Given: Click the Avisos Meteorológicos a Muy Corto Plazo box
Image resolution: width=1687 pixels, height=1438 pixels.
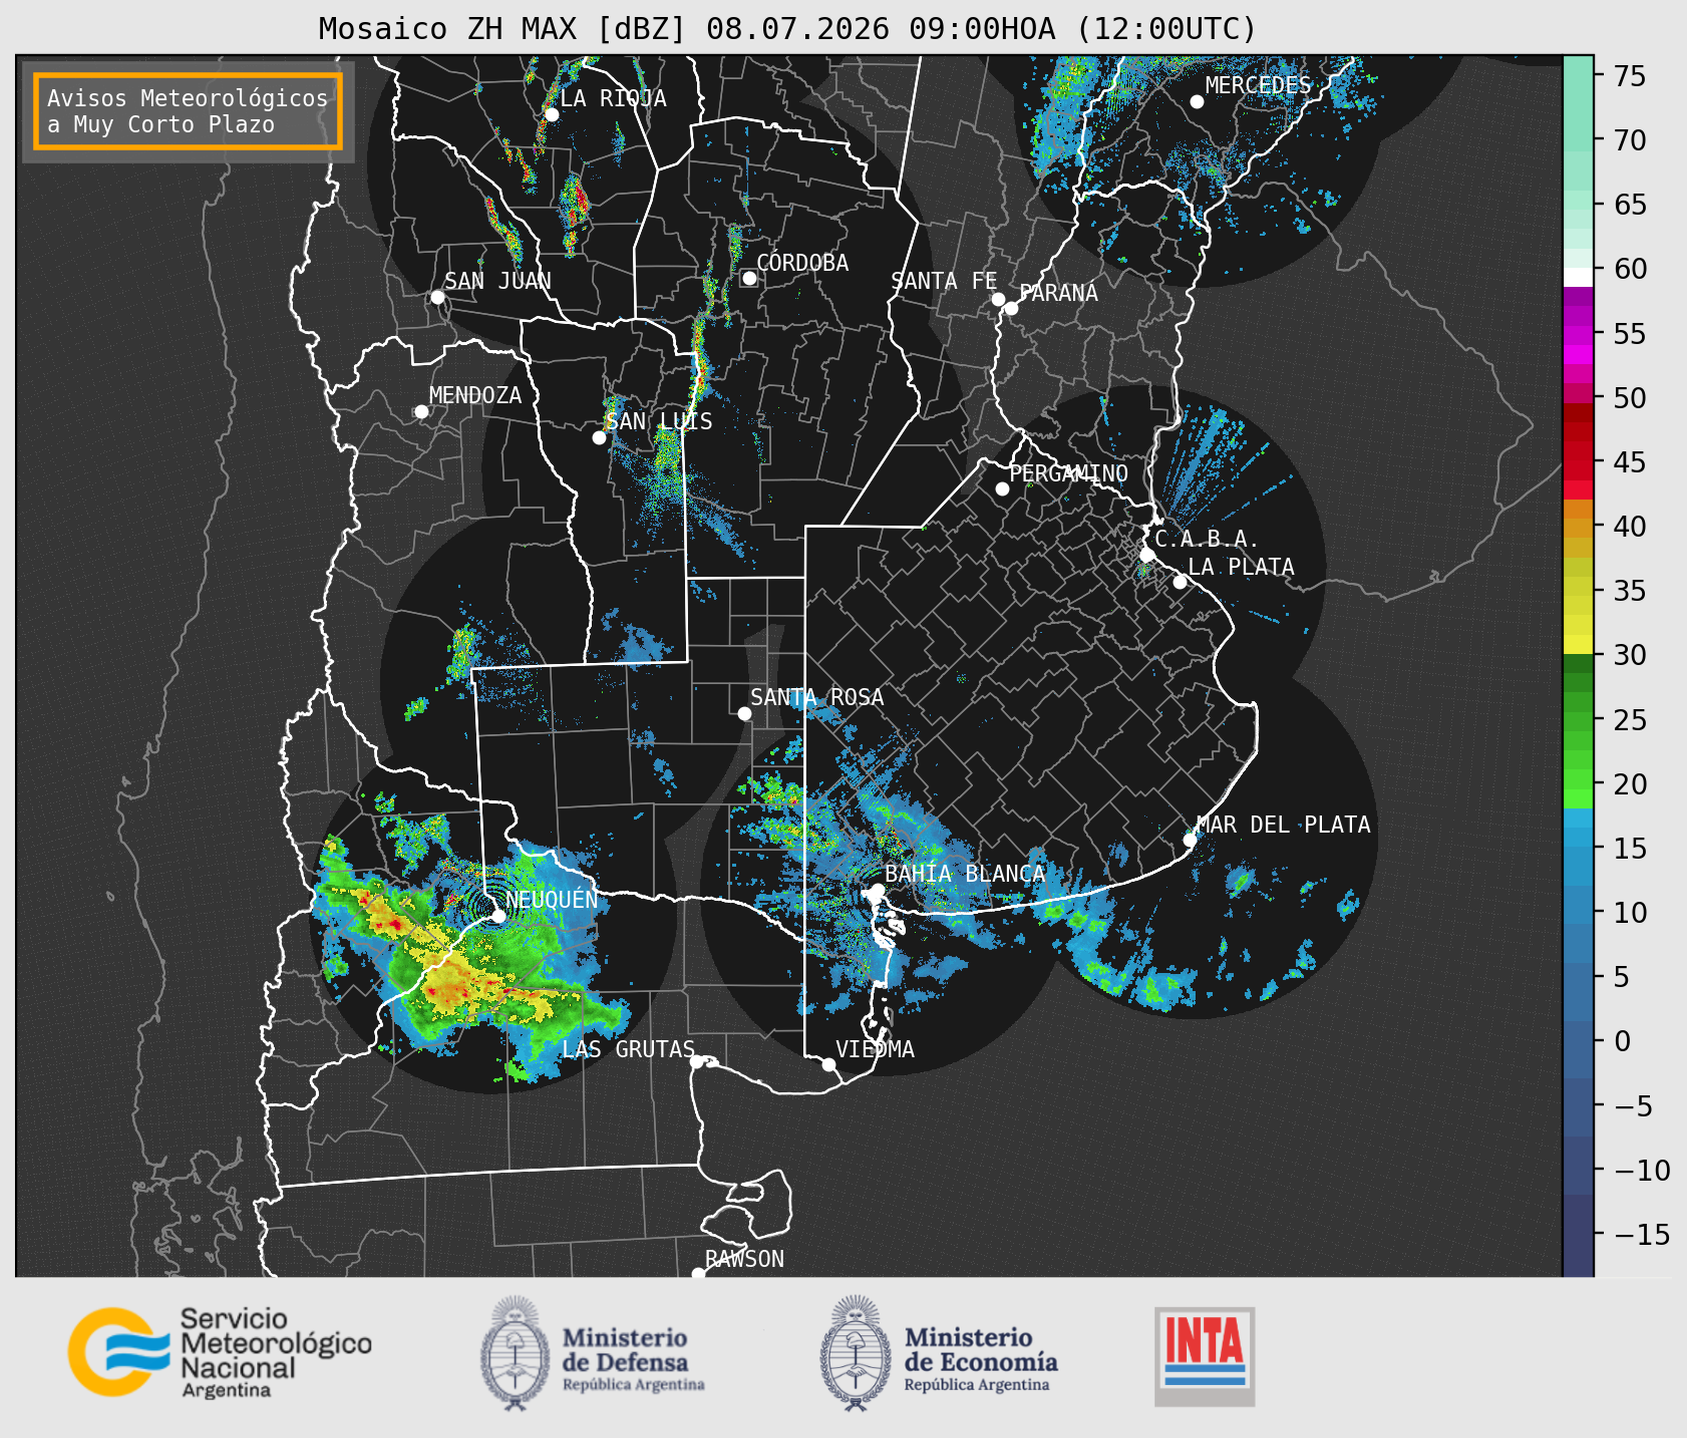Looking at the screenshot, I should coord(188,111).
